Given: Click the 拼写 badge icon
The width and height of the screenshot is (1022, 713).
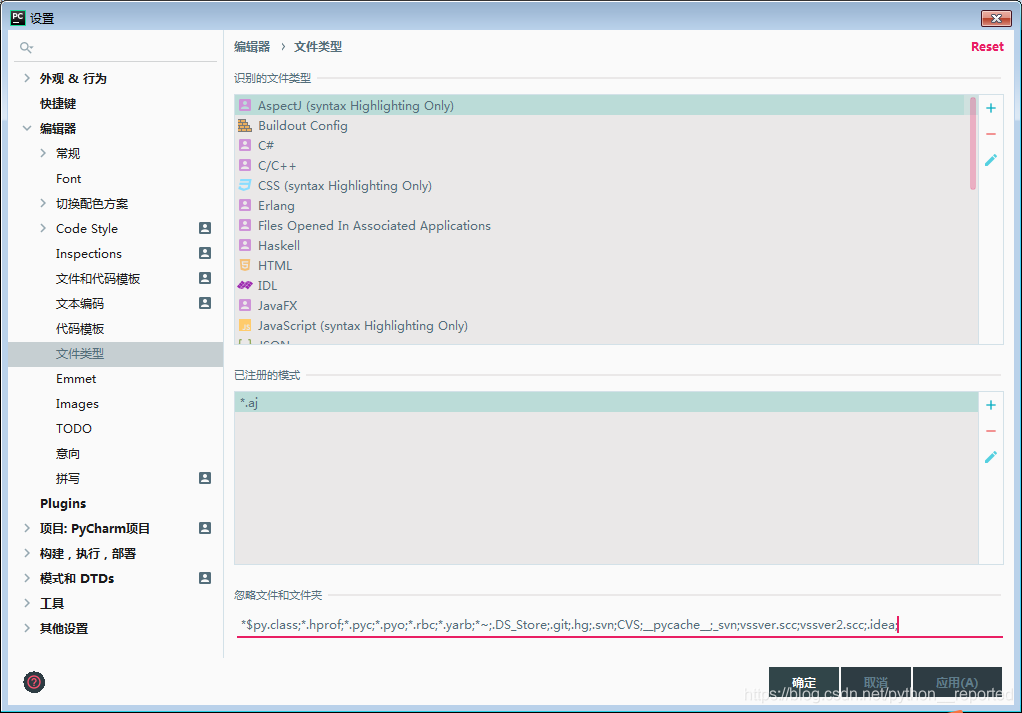Looking at the screenshot, I should [205, 478].
